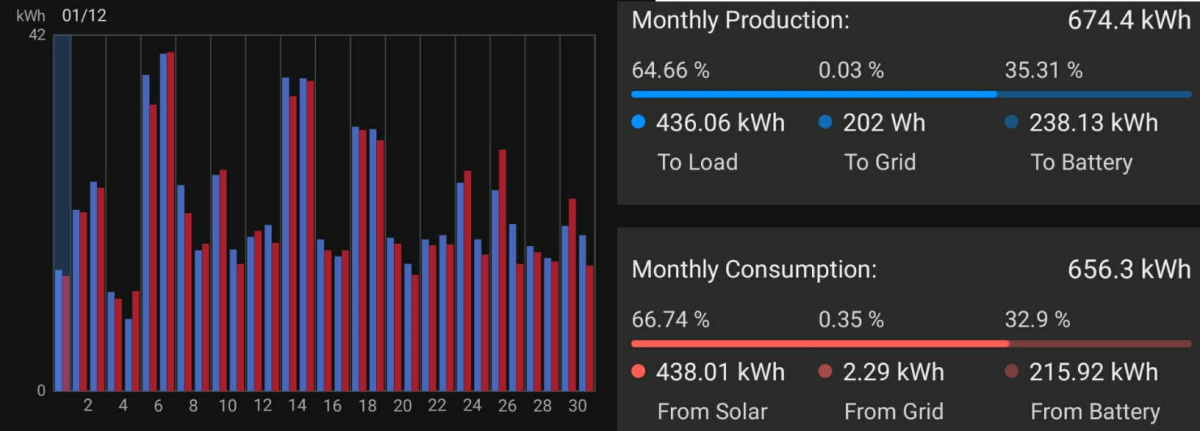Click the blue dot beside 436.06 kWh
Image resolution: width=1200 pixels, height=431 pixels.
[639, 123]
